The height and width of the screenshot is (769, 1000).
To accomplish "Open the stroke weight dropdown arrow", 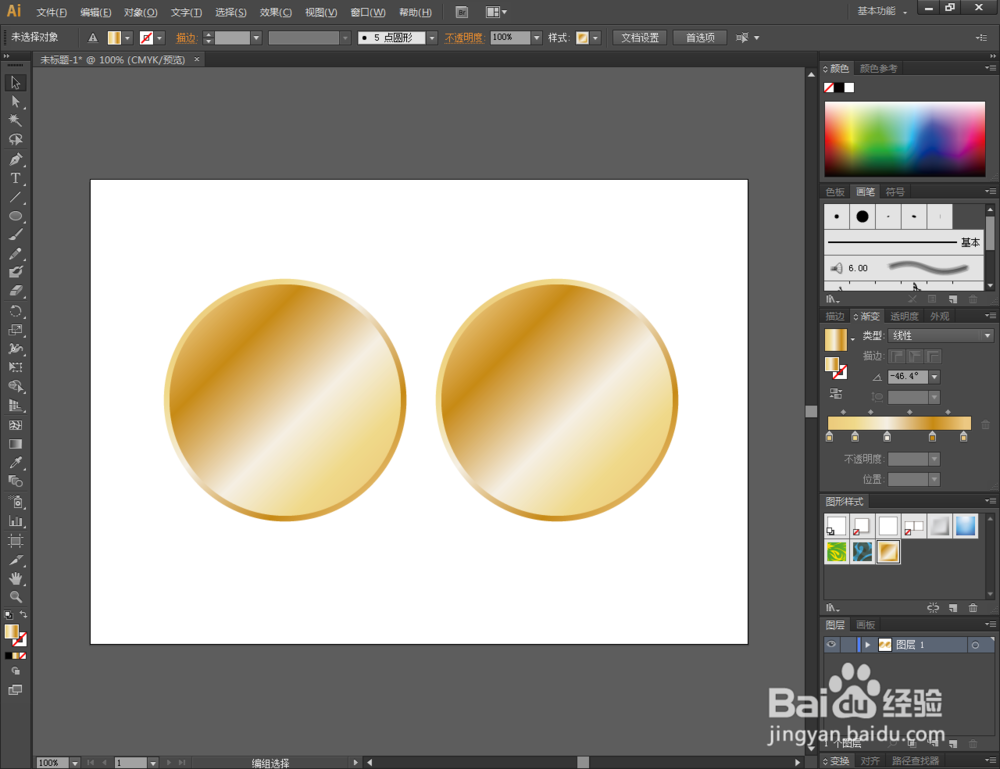I will pyautogui.click(x=256, y=38).
